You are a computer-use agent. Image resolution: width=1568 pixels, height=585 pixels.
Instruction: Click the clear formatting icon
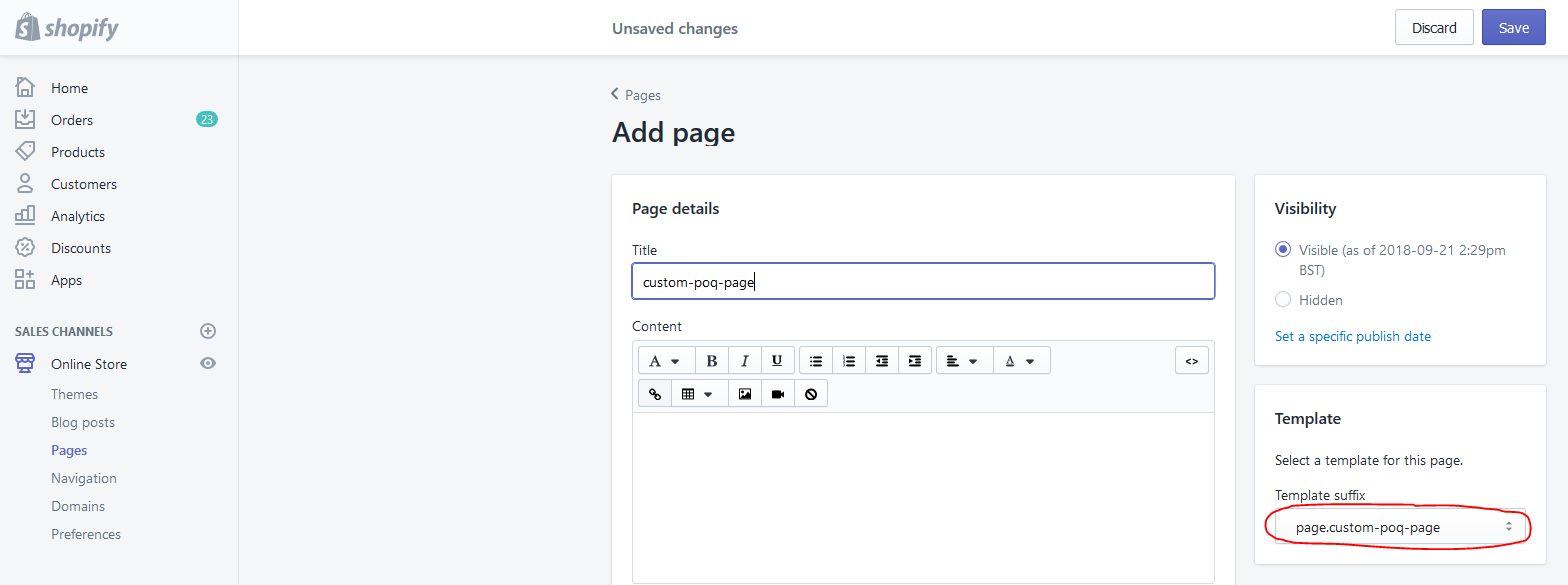point(811,394)
